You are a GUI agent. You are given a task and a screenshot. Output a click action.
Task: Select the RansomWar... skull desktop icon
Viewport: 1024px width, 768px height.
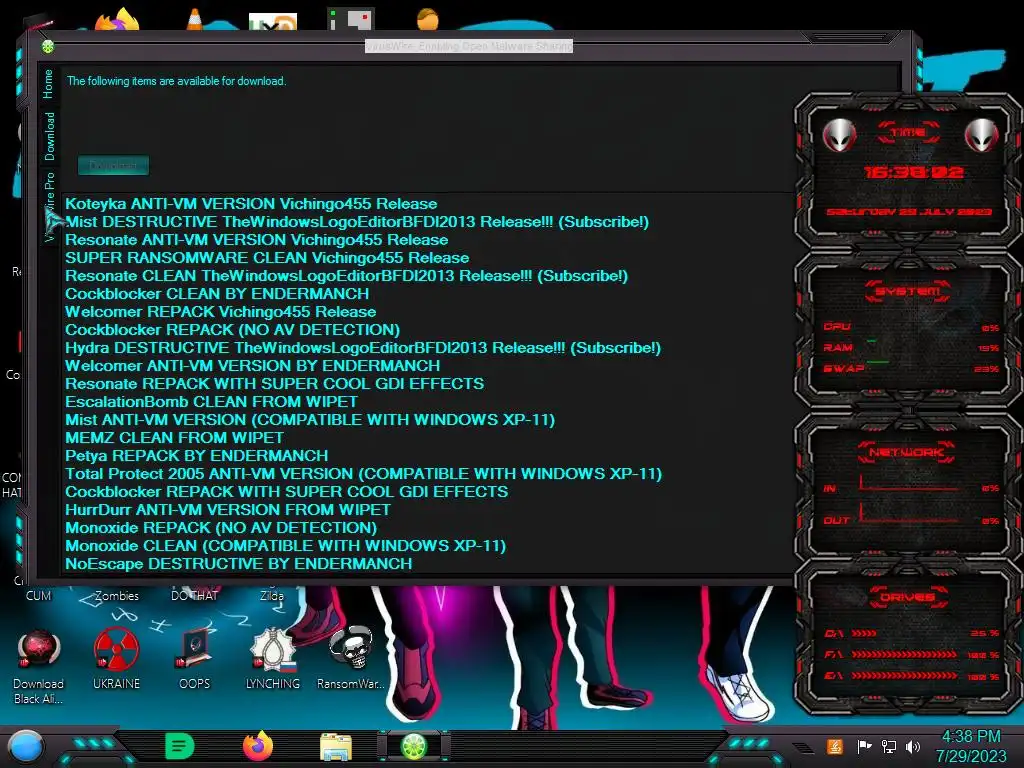coord(351,659)
